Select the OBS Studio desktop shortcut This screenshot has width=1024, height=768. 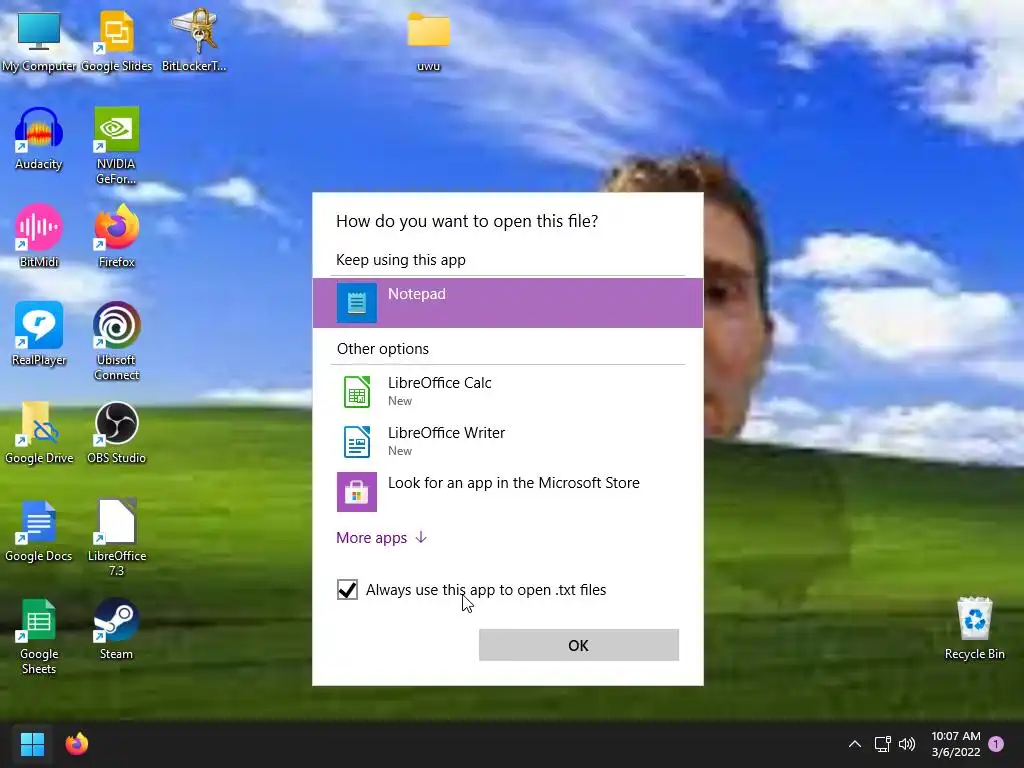[116, 432]
